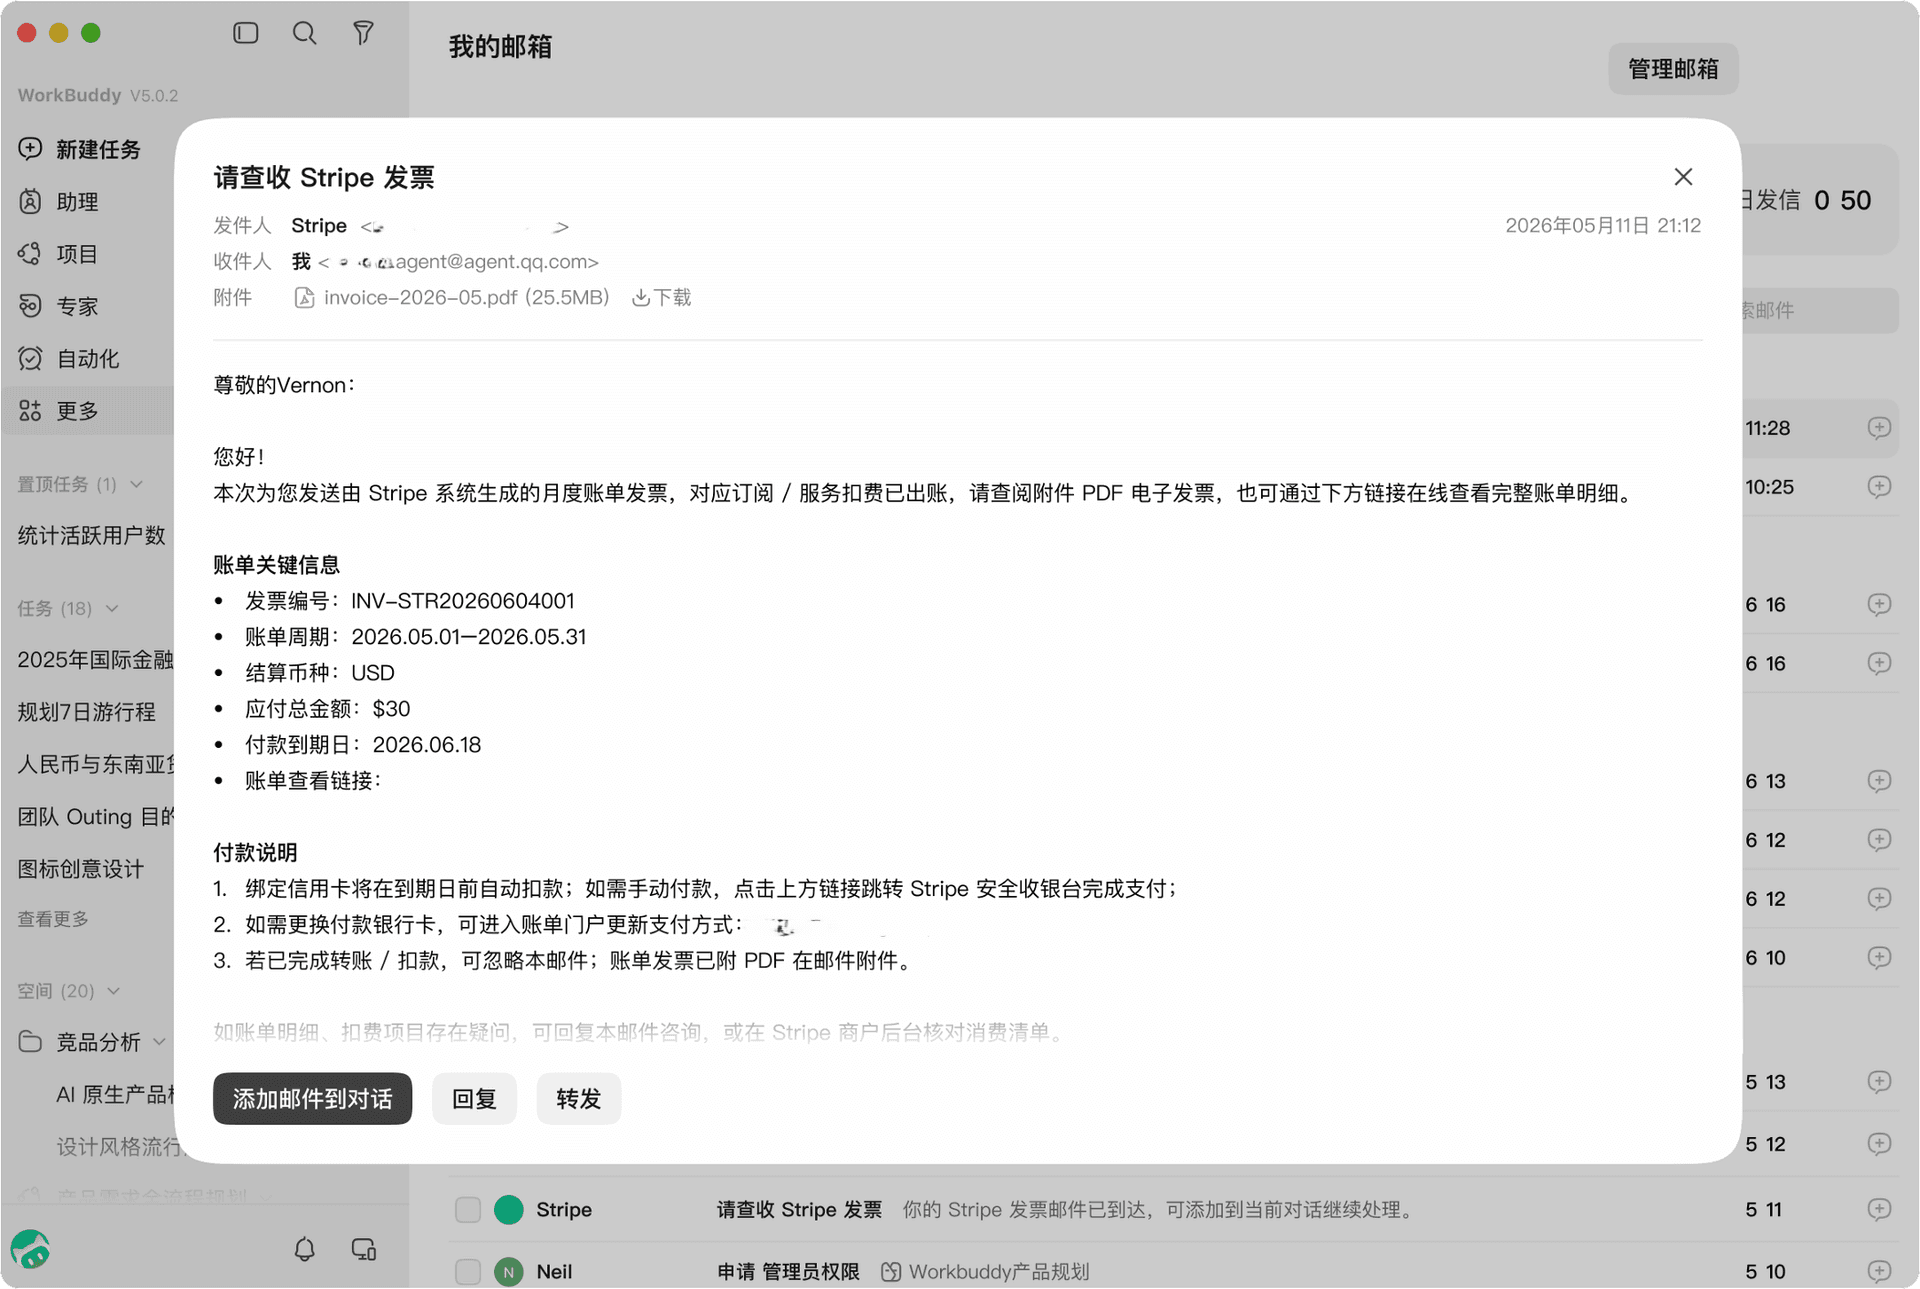Click the 新建任务 plus bubble icon
The image size is (1920, 1289).
30,149
